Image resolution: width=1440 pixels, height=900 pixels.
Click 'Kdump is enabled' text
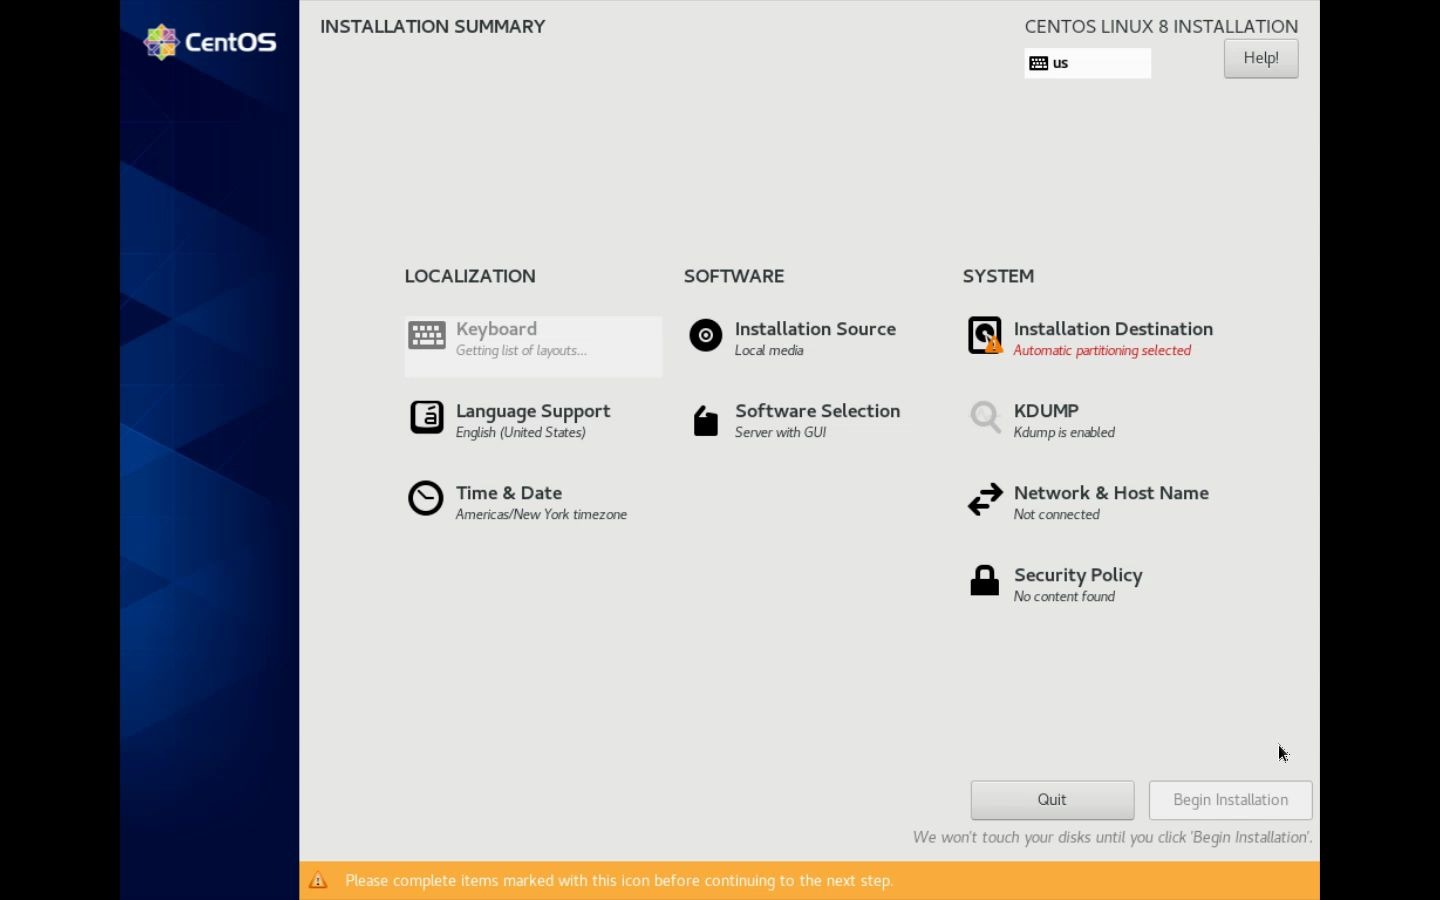coord(1064,433)
